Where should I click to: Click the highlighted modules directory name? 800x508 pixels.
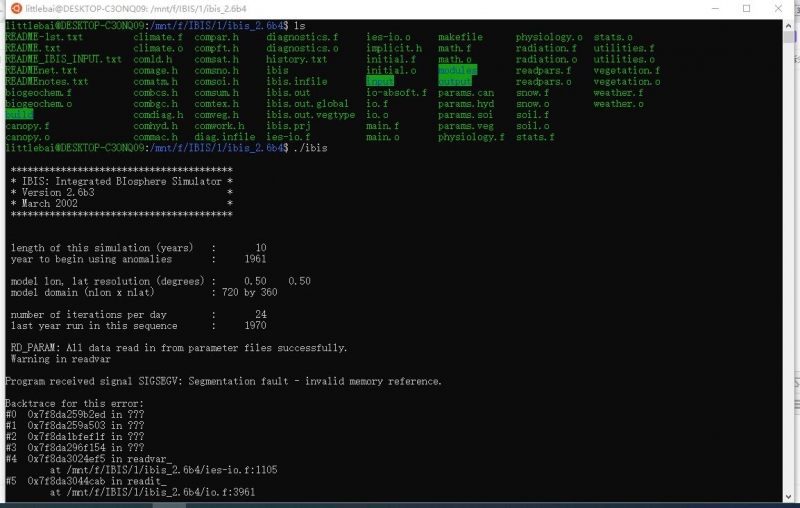click(457, 71)
